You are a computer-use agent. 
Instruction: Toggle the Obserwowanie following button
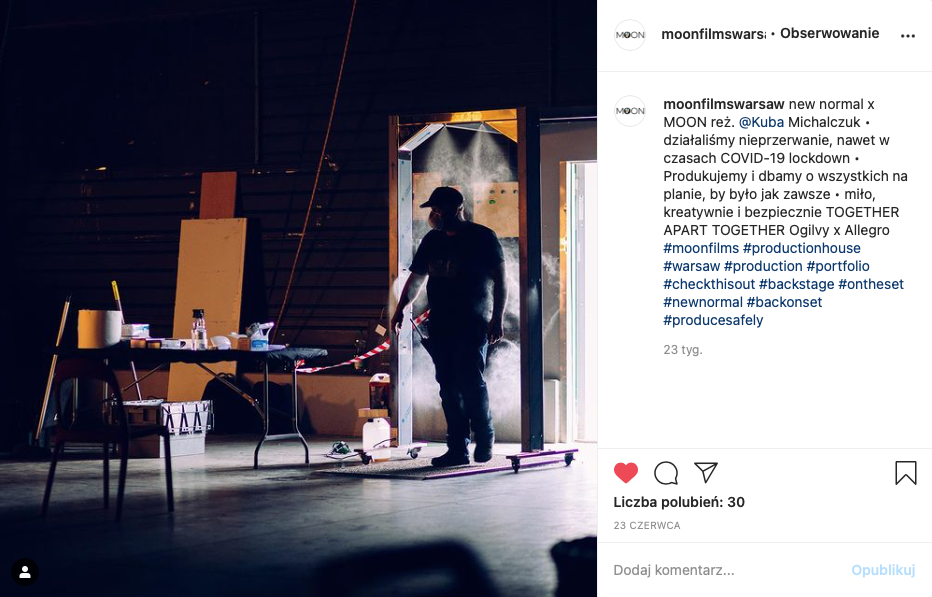point(829,33)
